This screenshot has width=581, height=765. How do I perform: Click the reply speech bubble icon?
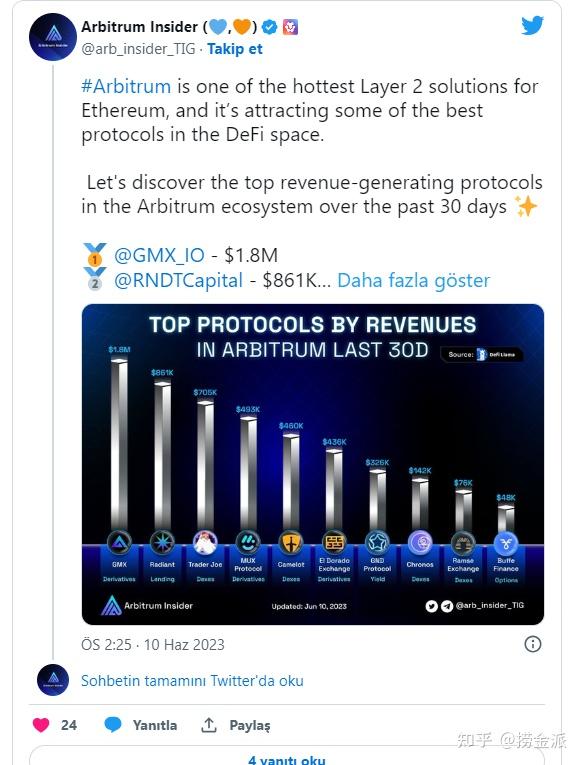click(x=113, y=725)
